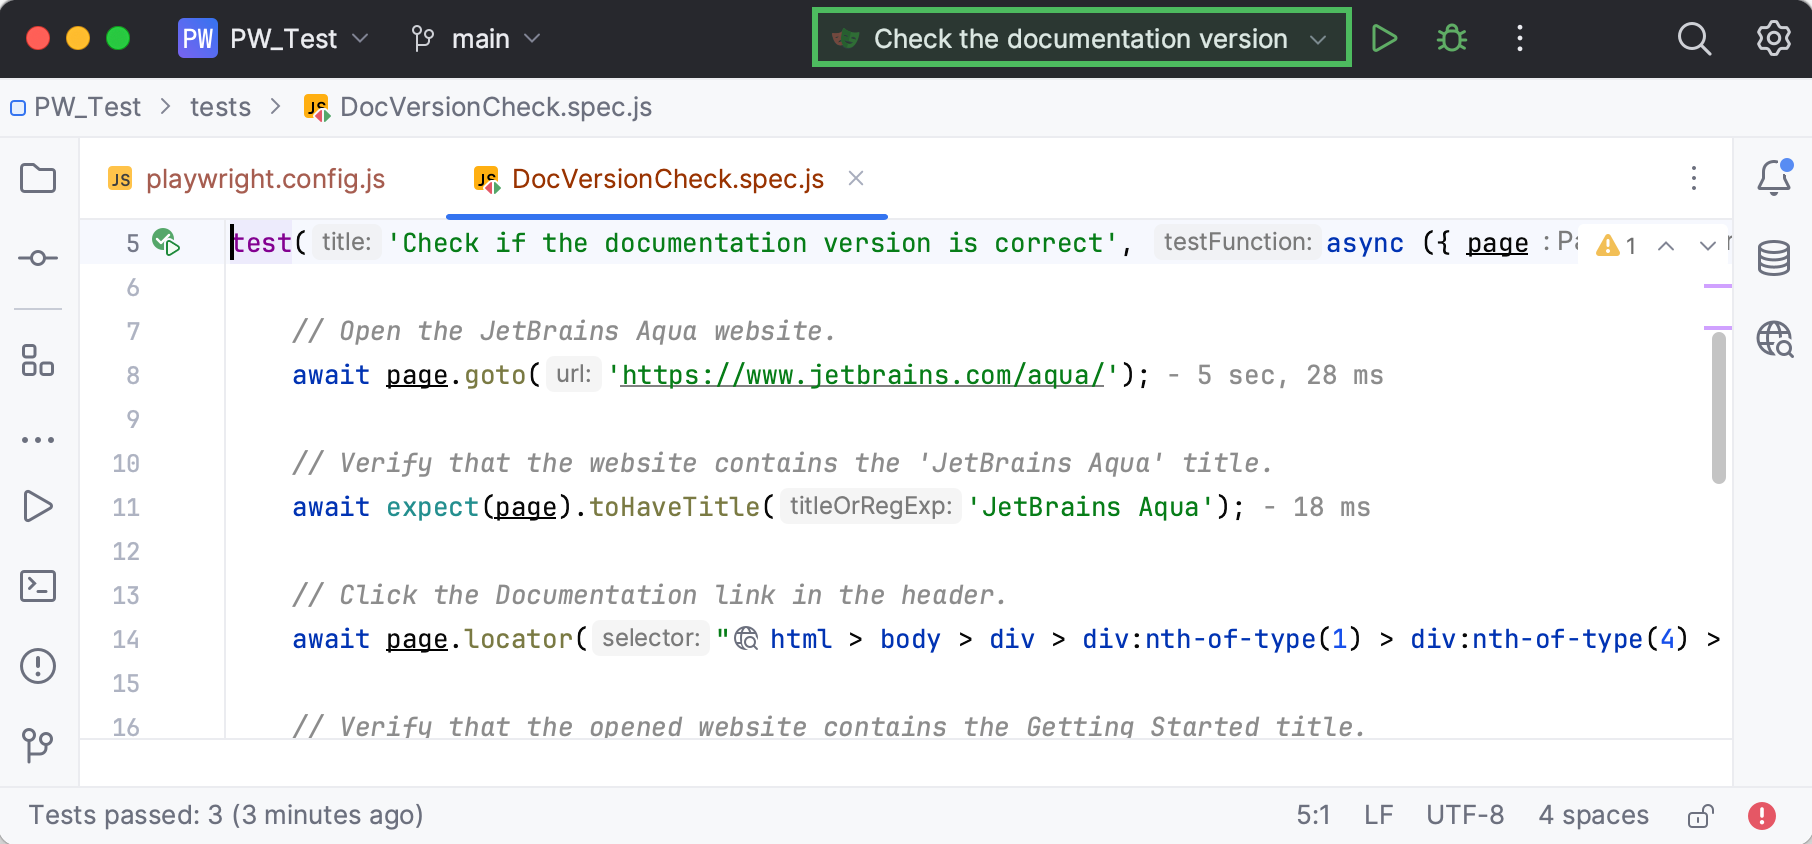Click comment 'Open the JetBrains Aqua website'
Viewport: 1812px width, 844px height.
coord(563,331)
